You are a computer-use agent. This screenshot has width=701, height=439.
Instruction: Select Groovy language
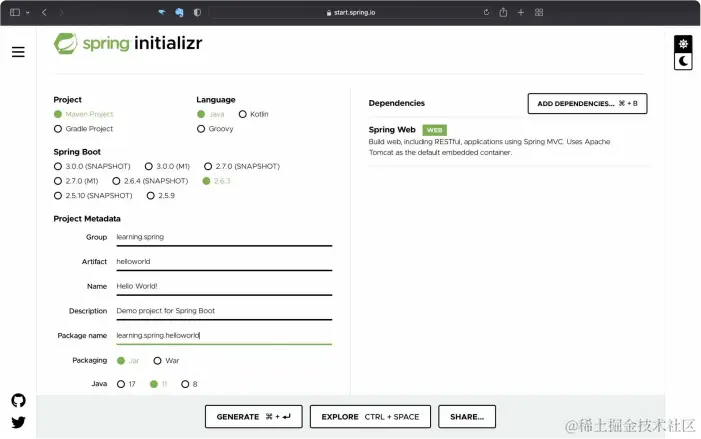tap(215, 129)
